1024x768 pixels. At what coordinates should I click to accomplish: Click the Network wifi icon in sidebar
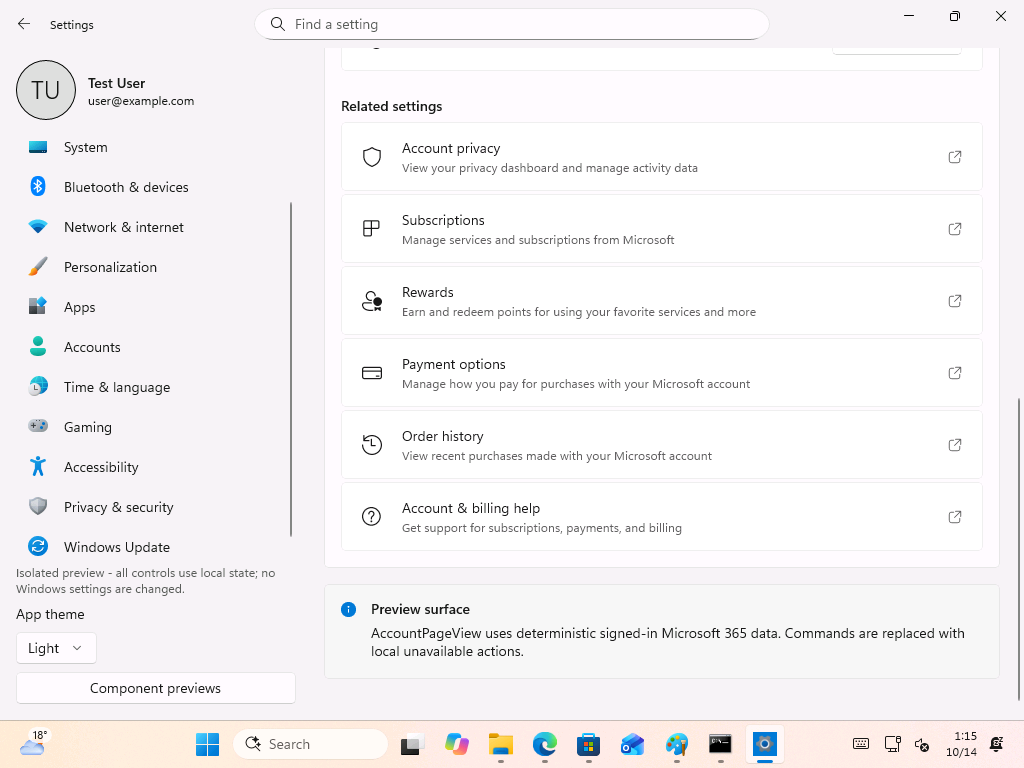point(38,227)
